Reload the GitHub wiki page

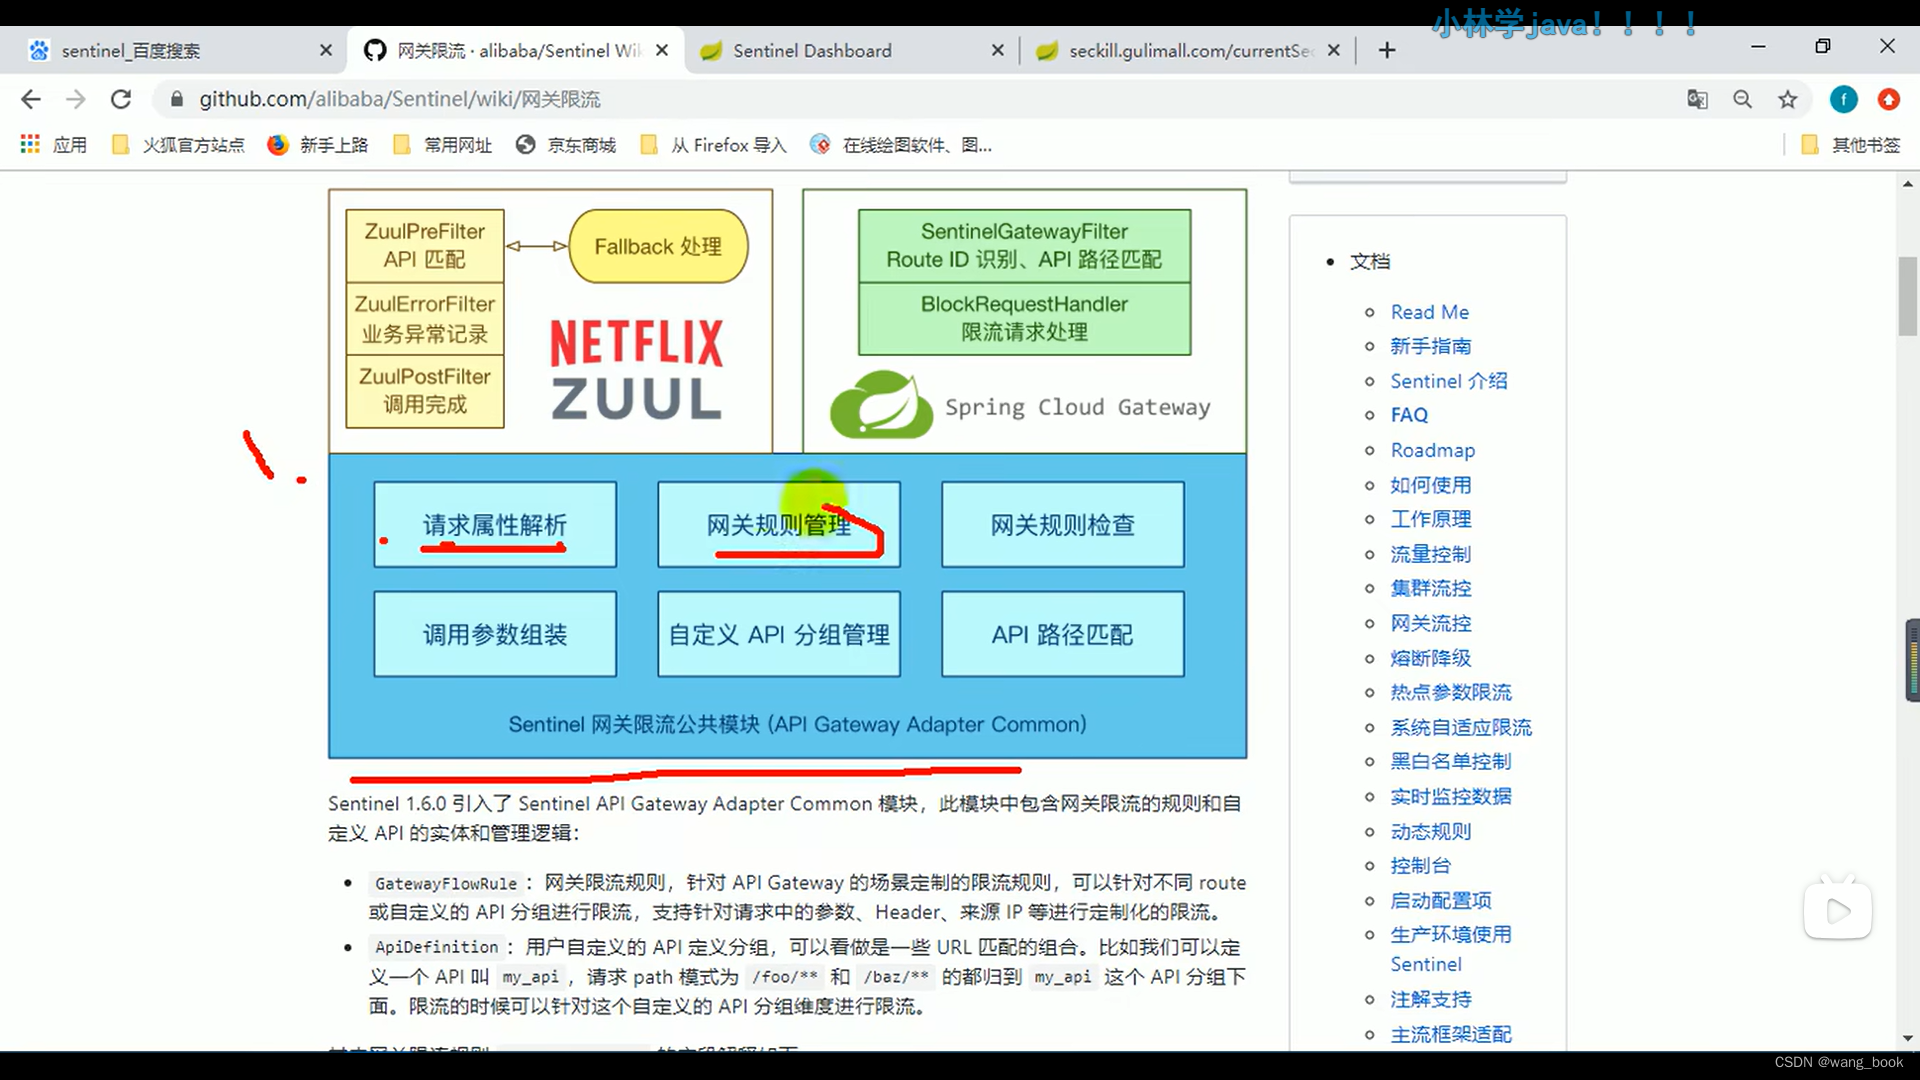[121, 99]
